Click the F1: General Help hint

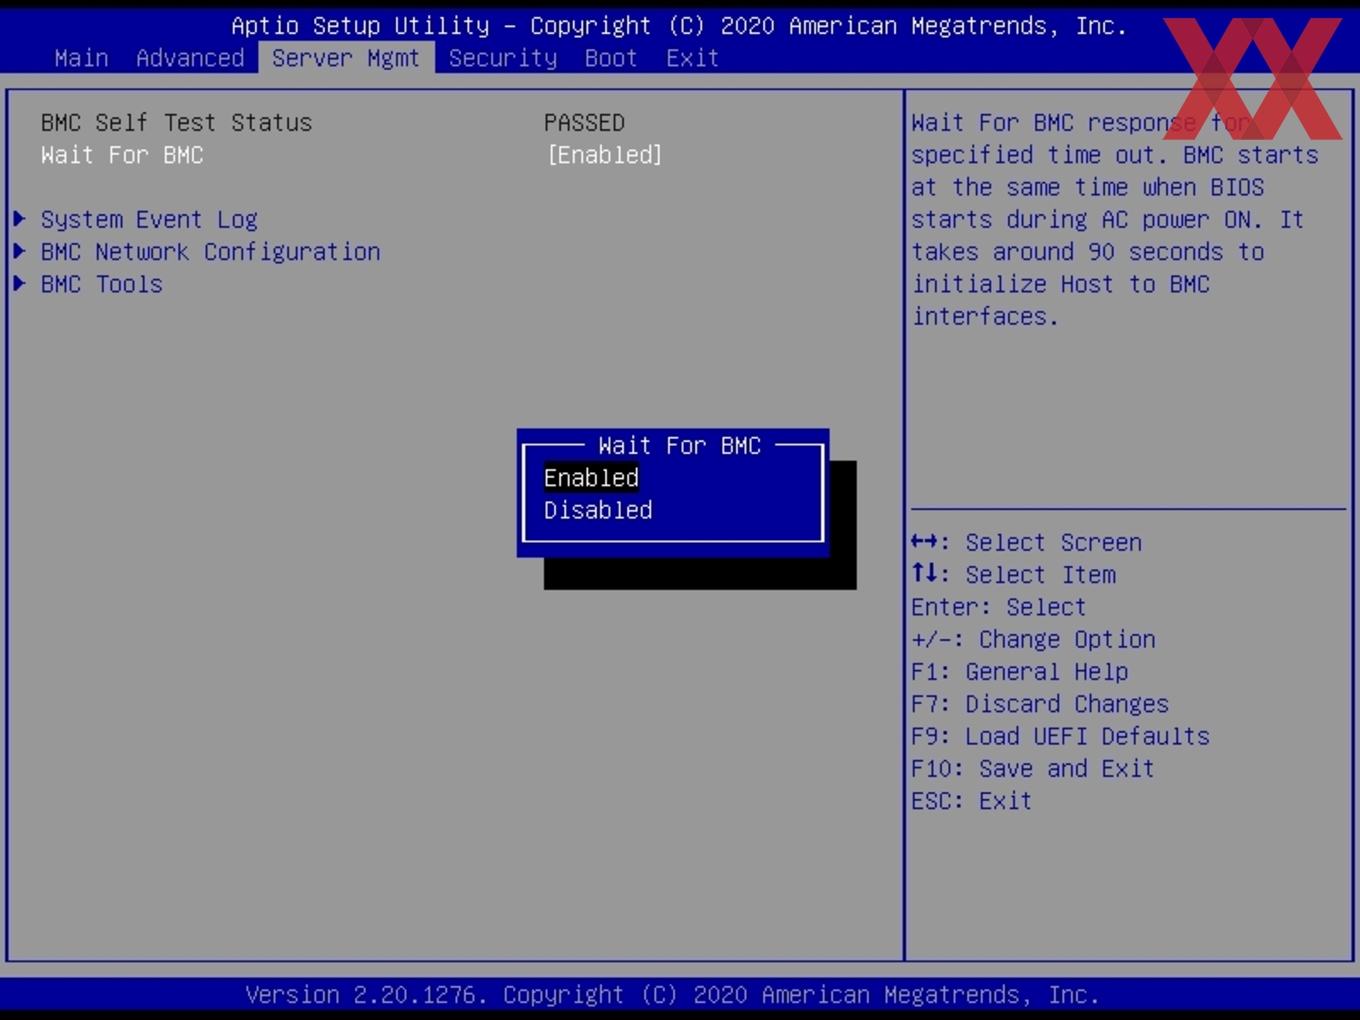click(x=1019, y=672)
